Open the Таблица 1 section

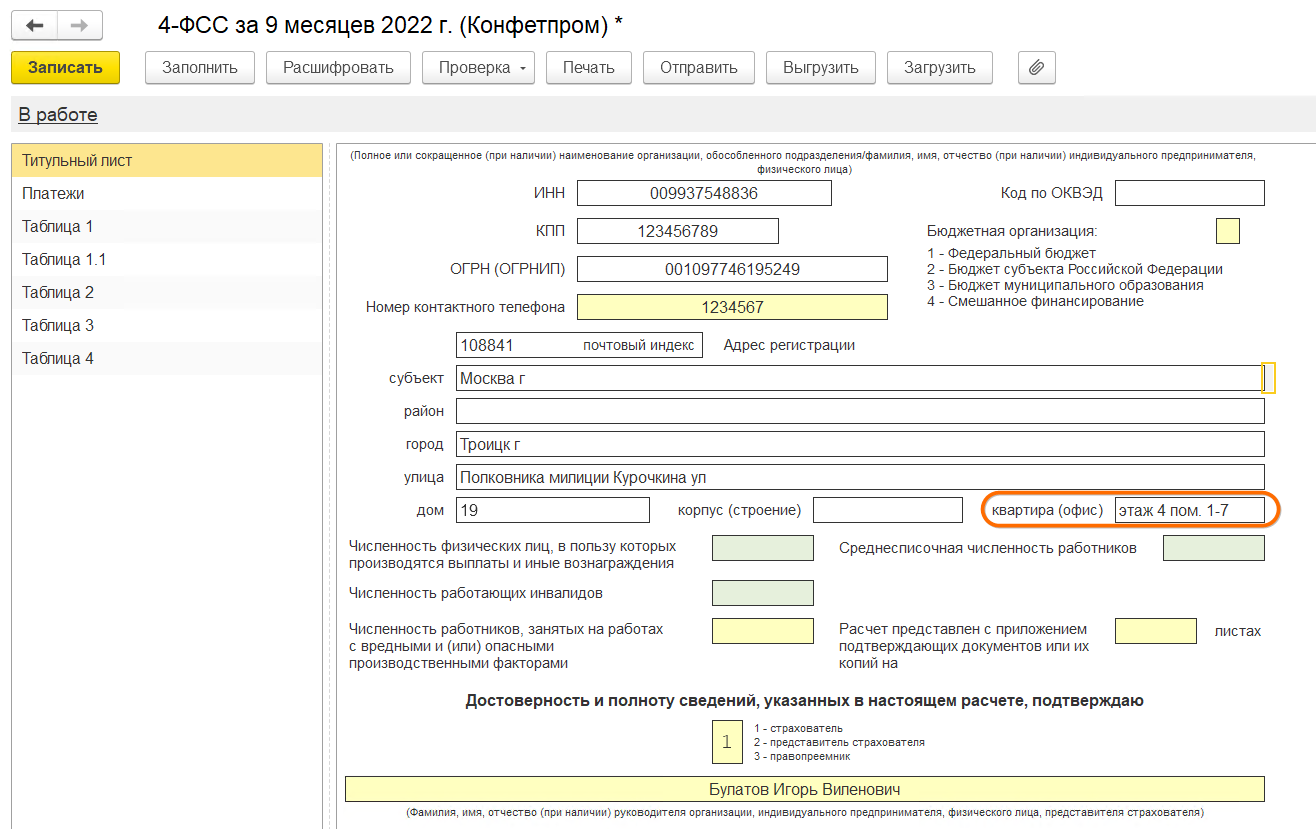tap(166, 227)
